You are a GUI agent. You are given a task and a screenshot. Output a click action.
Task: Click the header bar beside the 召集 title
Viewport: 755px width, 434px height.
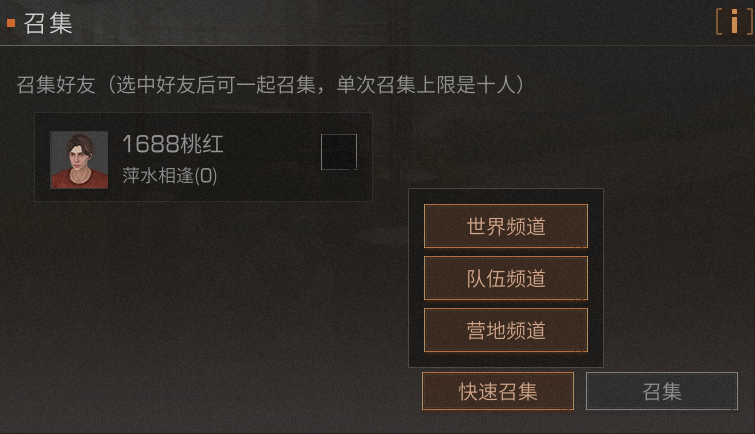(385, 23)
